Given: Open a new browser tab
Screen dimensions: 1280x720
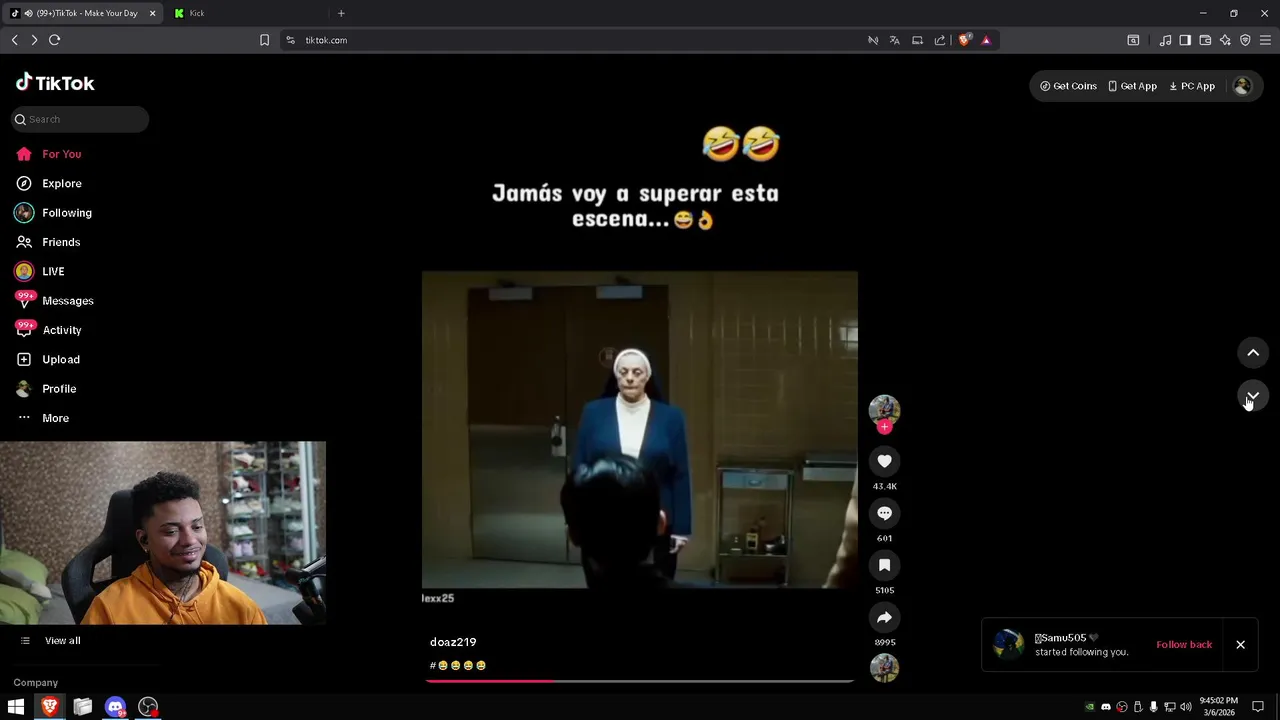Looking at the screenshot, I should click(341, 13).
